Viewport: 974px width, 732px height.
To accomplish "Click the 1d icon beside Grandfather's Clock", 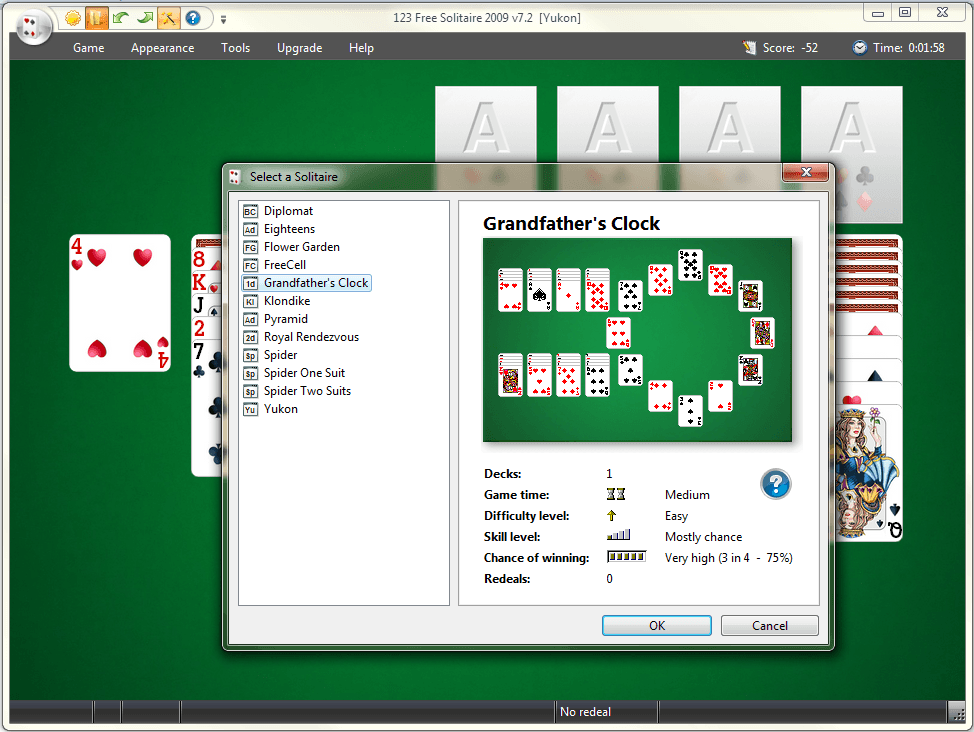I will [x=250, y=284].
